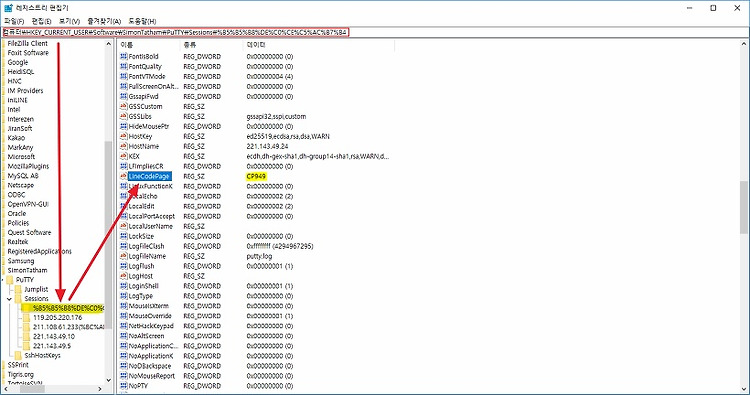
Task: Click the NoPTY DWORD icon
Action: tap(123, 385)
